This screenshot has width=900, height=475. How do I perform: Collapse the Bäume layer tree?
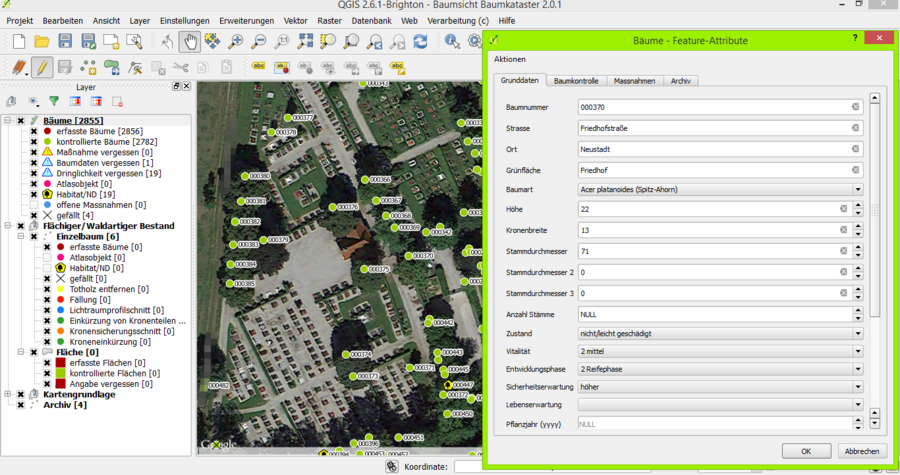click(8, 121)
